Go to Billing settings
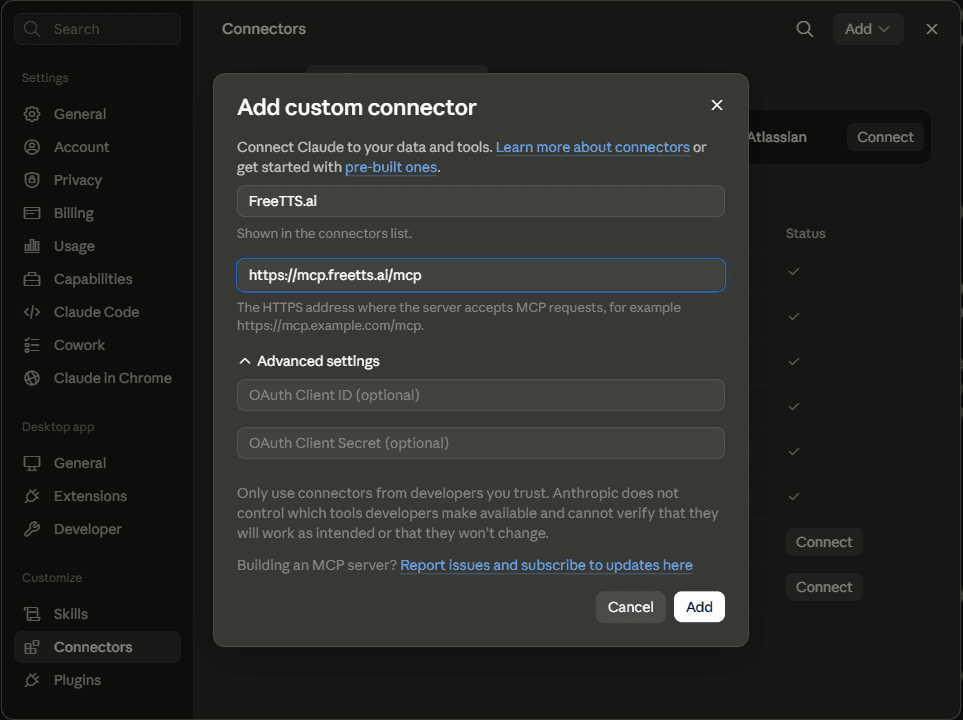Viewport: 963px width, 720px height. [x=97, y=213]
